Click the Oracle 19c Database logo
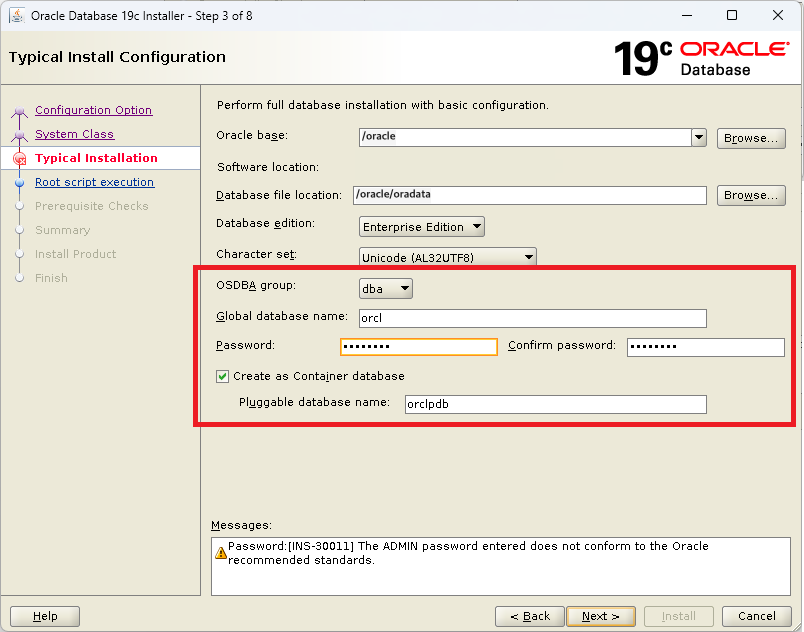 [701, 58]
